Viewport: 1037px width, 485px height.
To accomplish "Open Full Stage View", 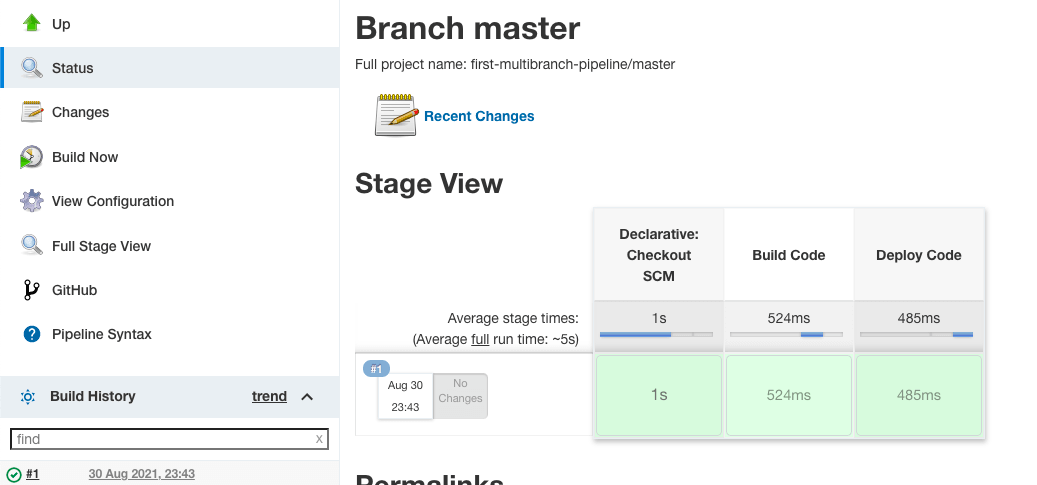I will tap(101, 246).
